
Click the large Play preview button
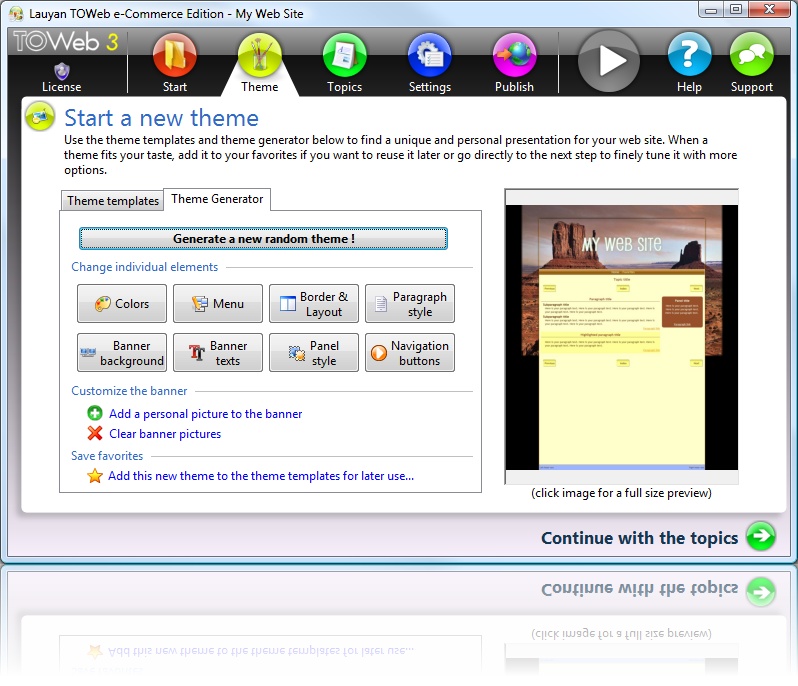609,61
